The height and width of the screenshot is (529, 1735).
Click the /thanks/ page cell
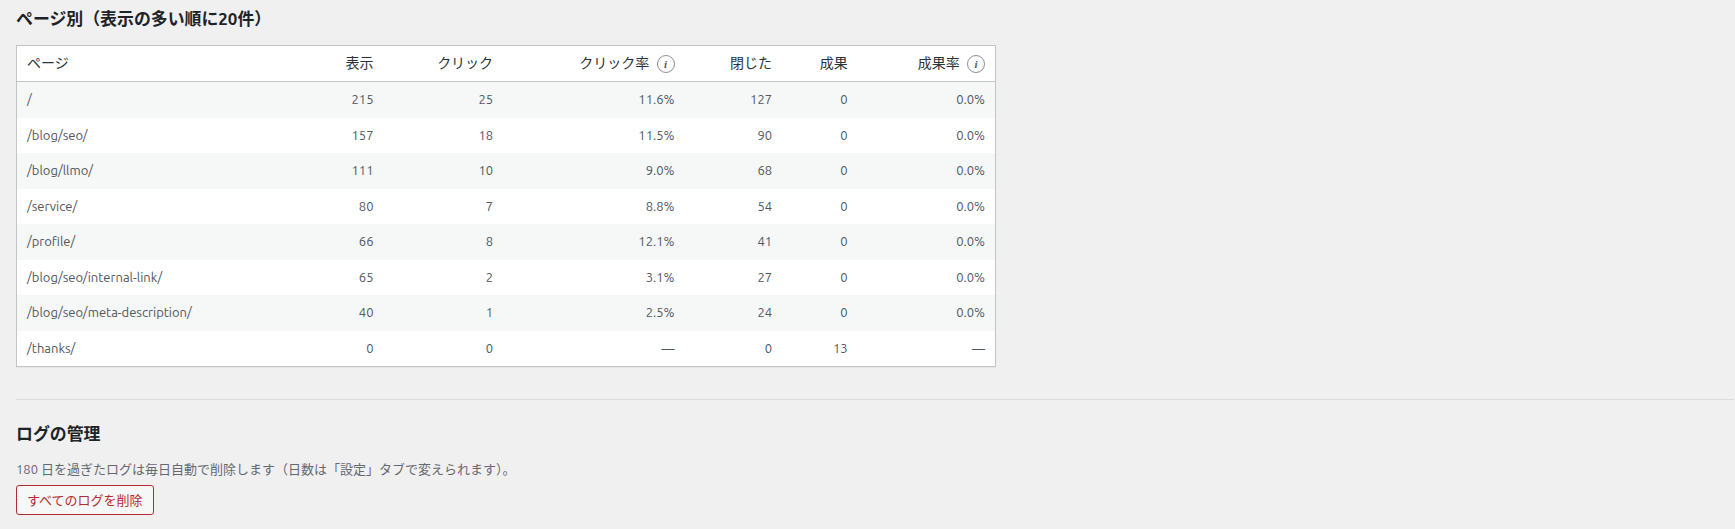[x=51, y=348]
